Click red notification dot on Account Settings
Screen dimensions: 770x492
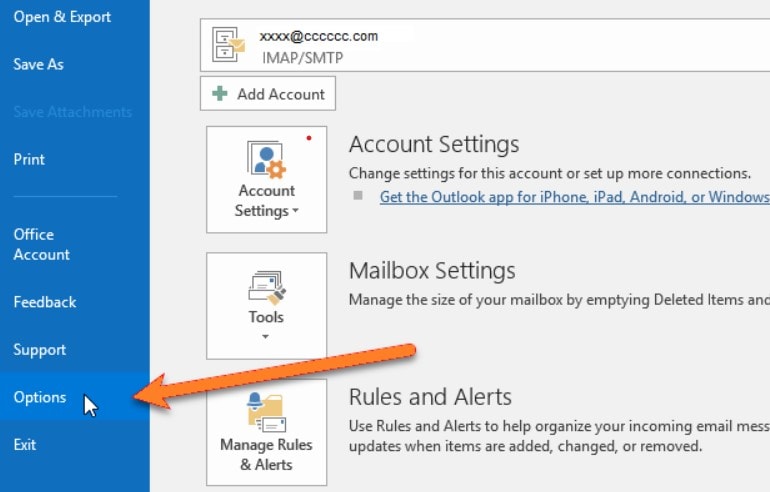(x=309, y=138)
